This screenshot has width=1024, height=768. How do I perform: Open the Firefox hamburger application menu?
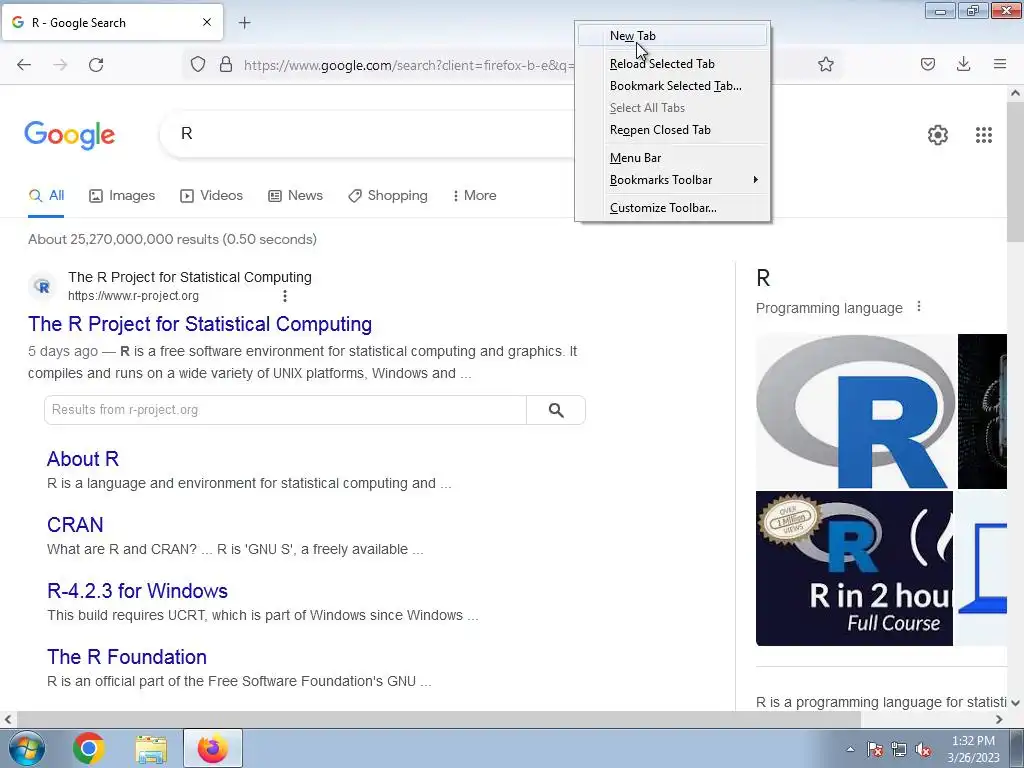click(x=999, y=64)
